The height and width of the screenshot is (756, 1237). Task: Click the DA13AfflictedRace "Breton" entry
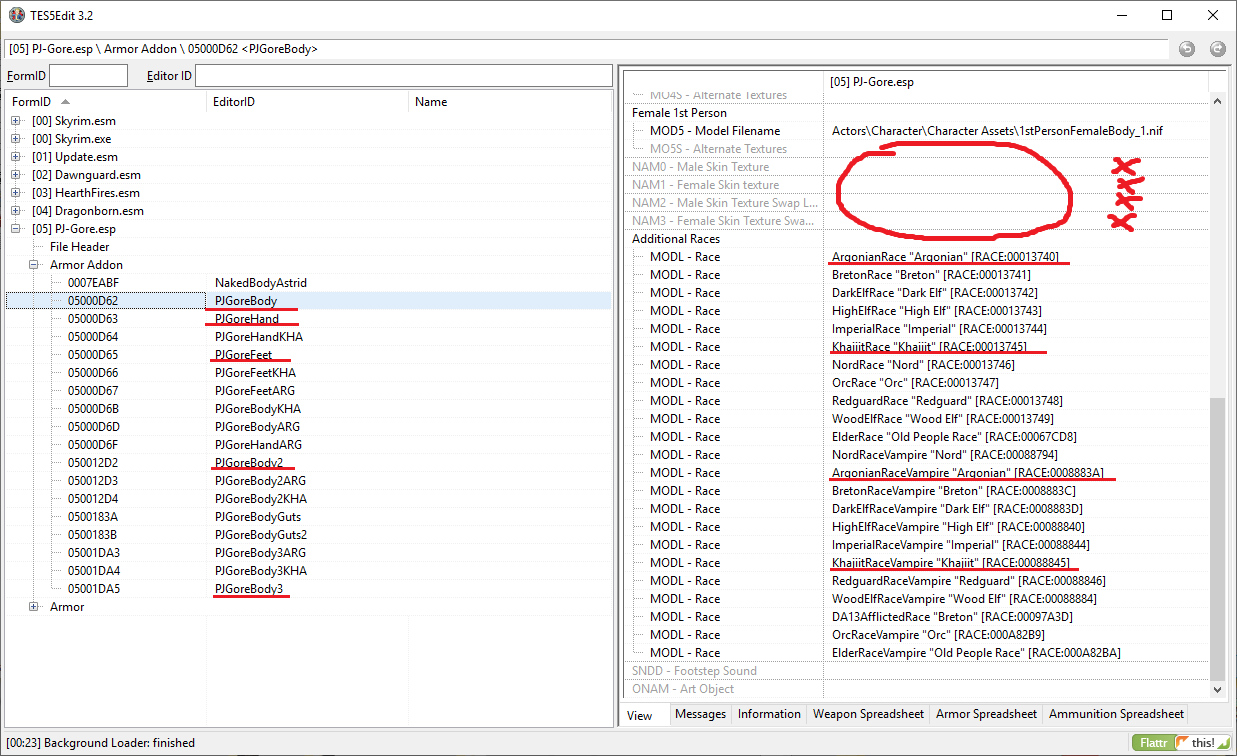pyautogui.click(x=952, y=617)
